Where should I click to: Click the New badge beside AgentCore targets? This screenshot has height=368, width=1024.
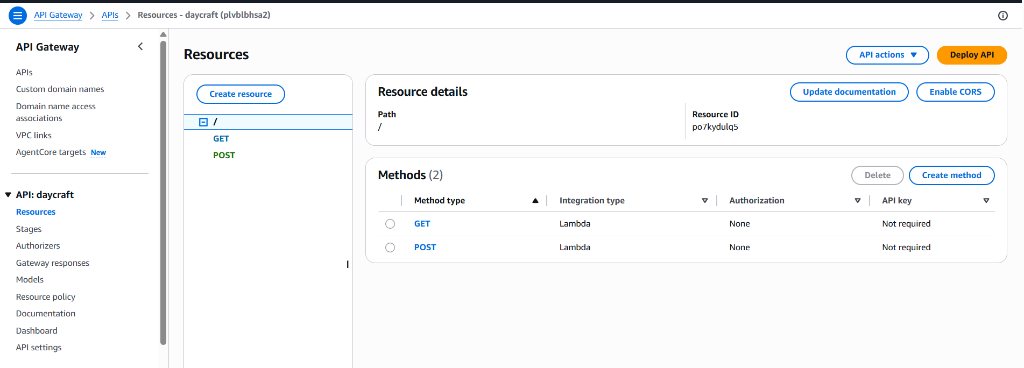point(98,153)
